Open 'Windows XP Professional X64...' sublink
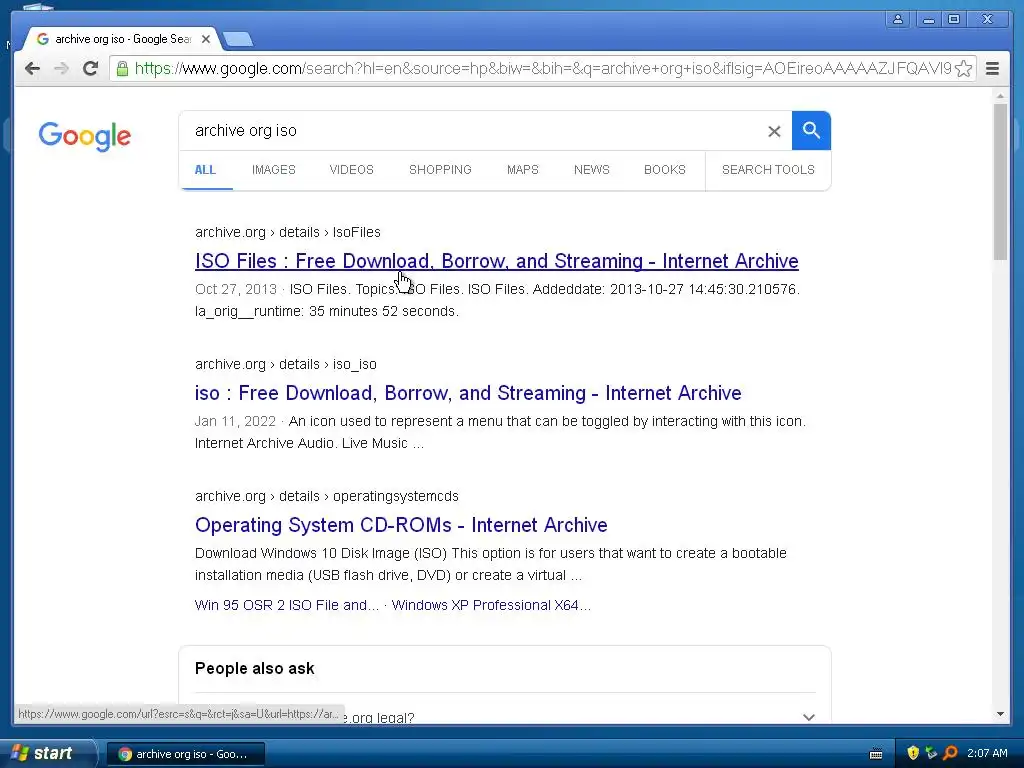 [491, 605]
